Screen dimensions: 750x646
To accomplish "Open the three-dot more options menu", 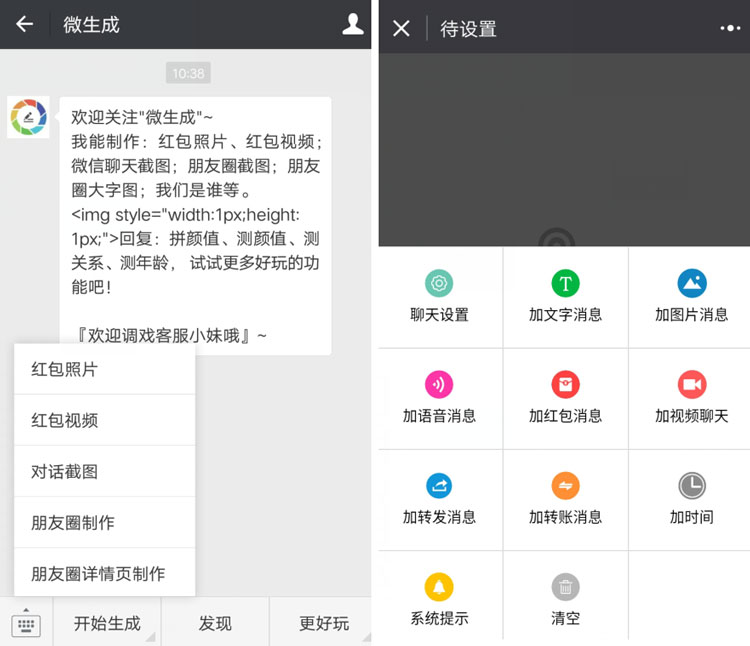I will click(730, 28).
